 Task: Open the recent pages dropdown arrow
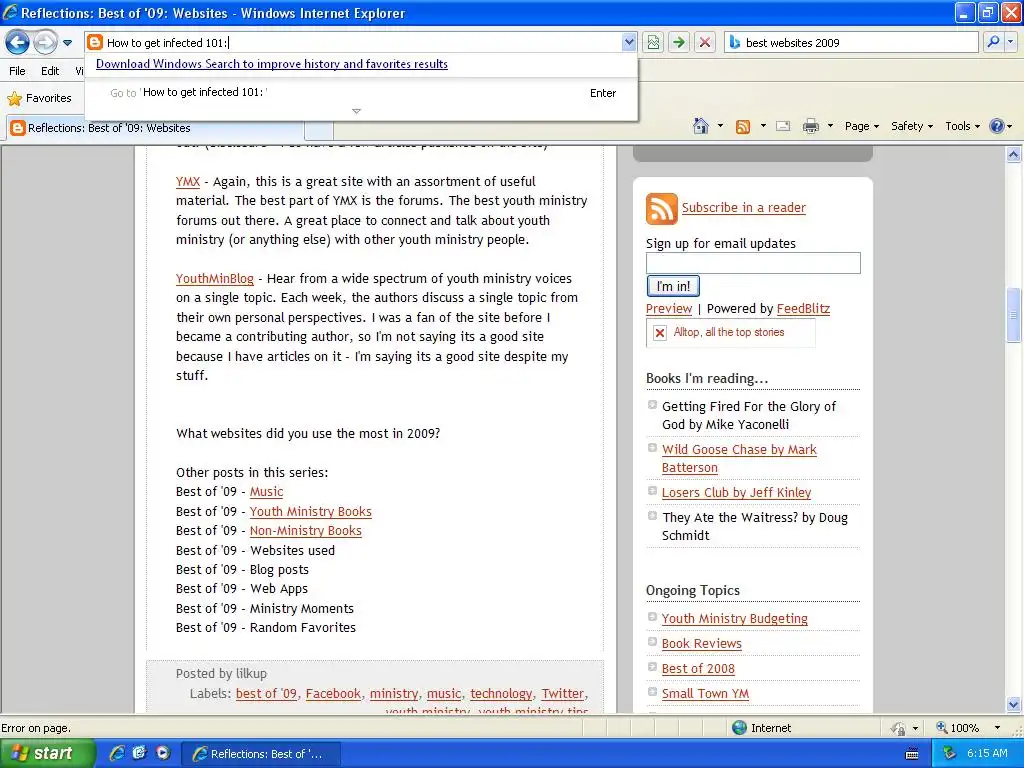click(67, 43)
